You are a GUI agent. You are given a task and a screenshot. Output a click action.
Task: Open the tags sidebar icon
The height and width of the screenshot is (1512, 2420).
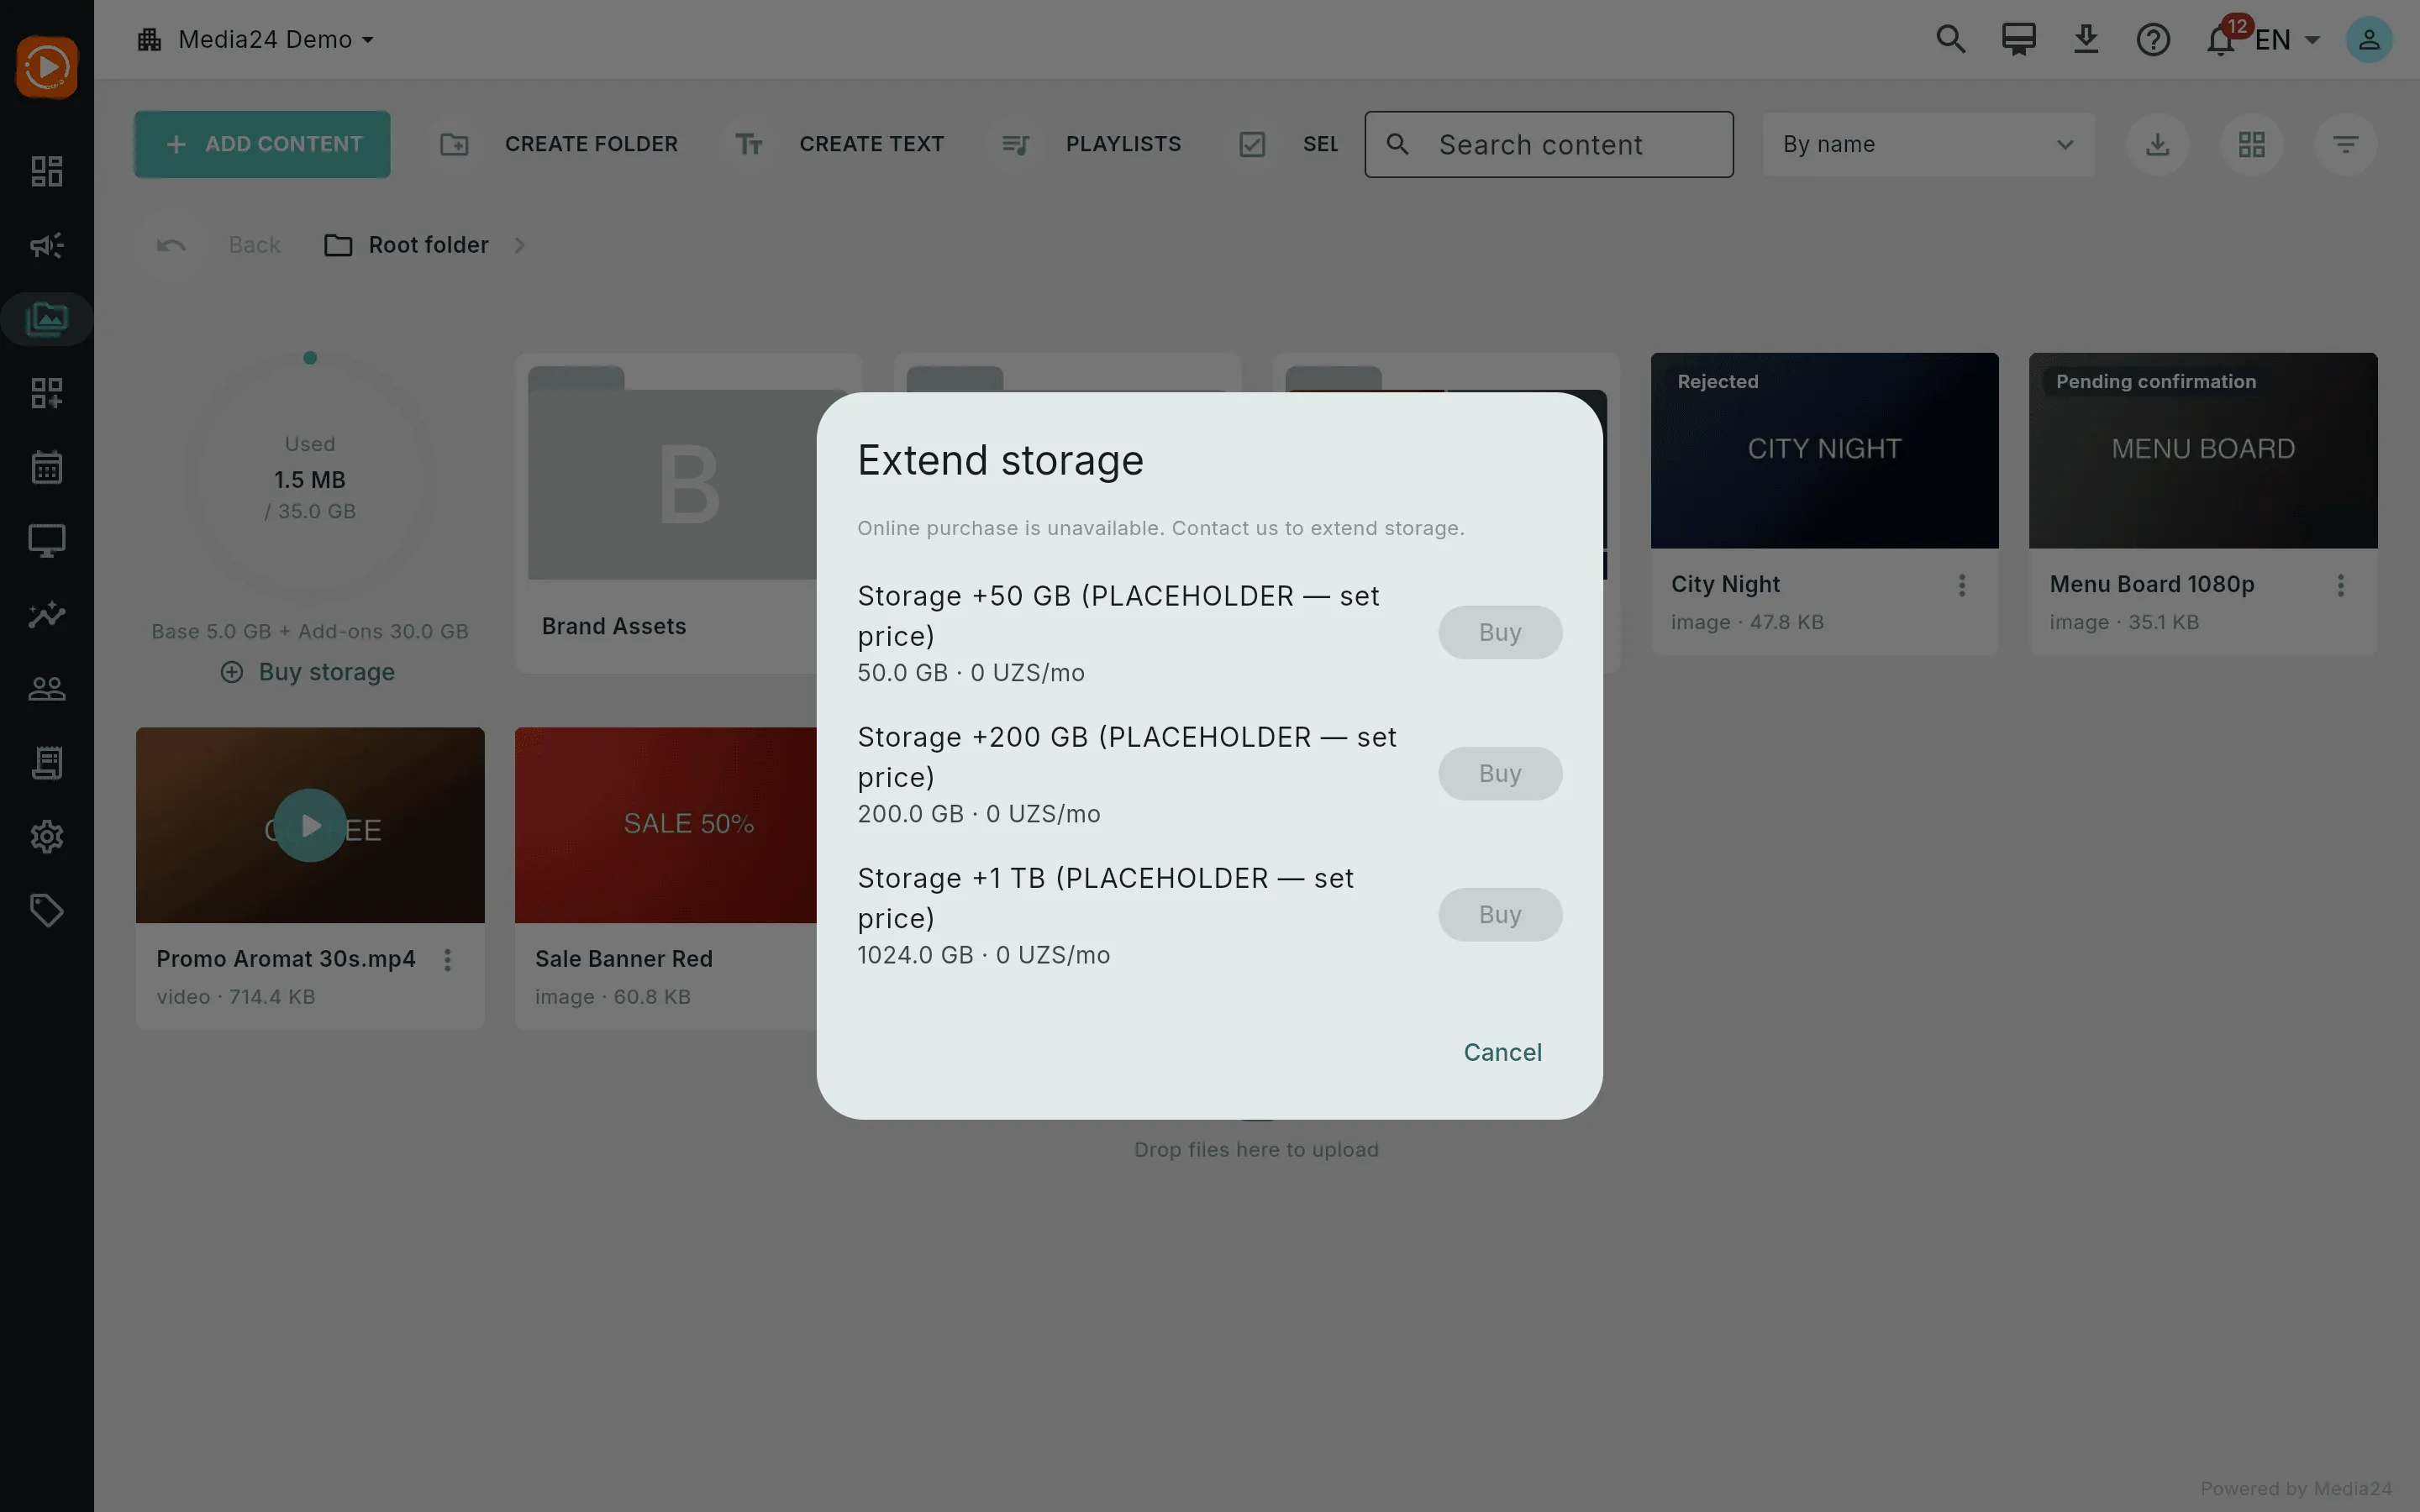coord(47,910)
